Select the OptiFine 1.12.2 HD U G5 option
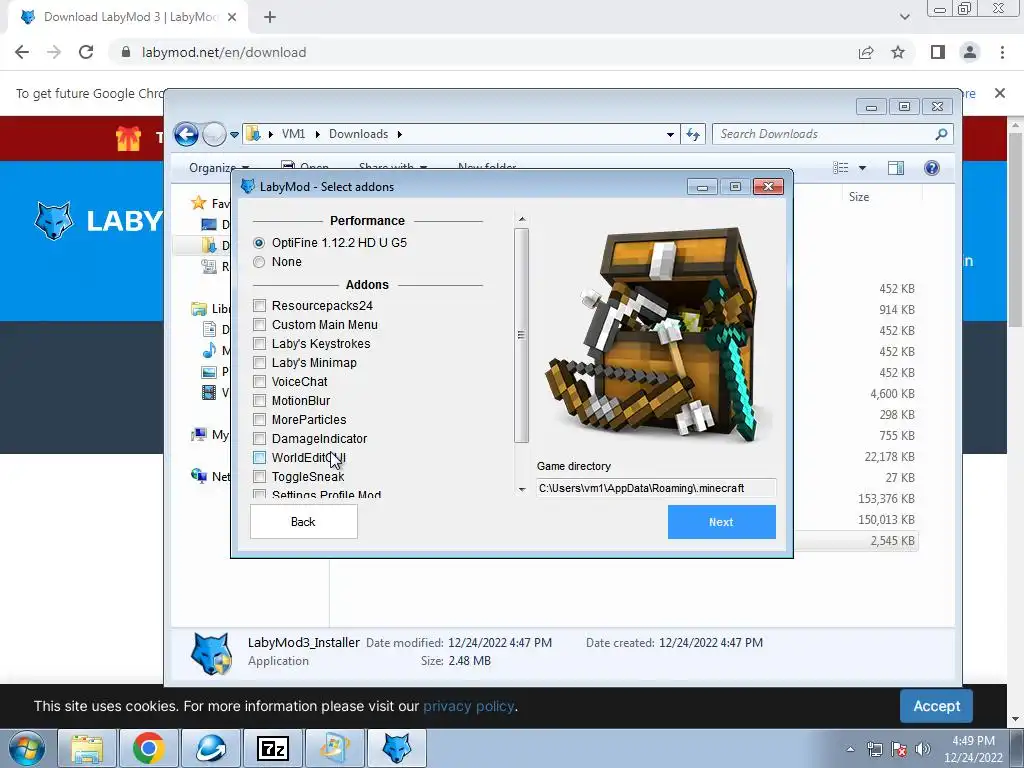The image size is (1024, 768). 259,243
